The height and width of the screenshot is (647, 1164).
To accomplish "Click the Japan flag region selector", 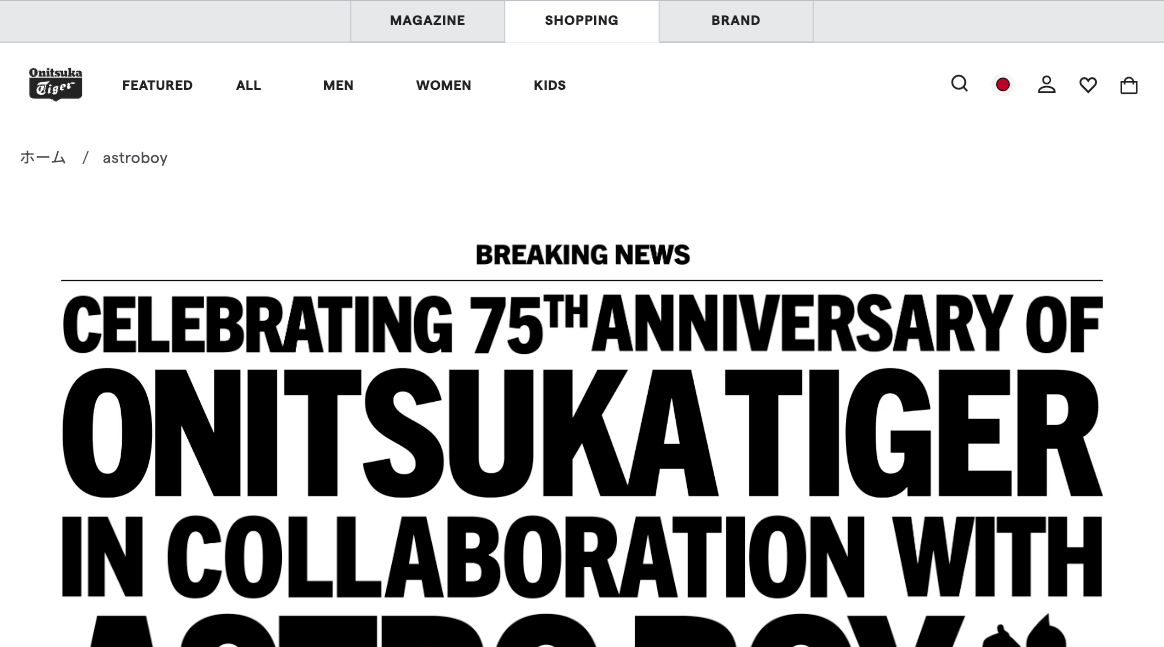I will point(1003,85).
